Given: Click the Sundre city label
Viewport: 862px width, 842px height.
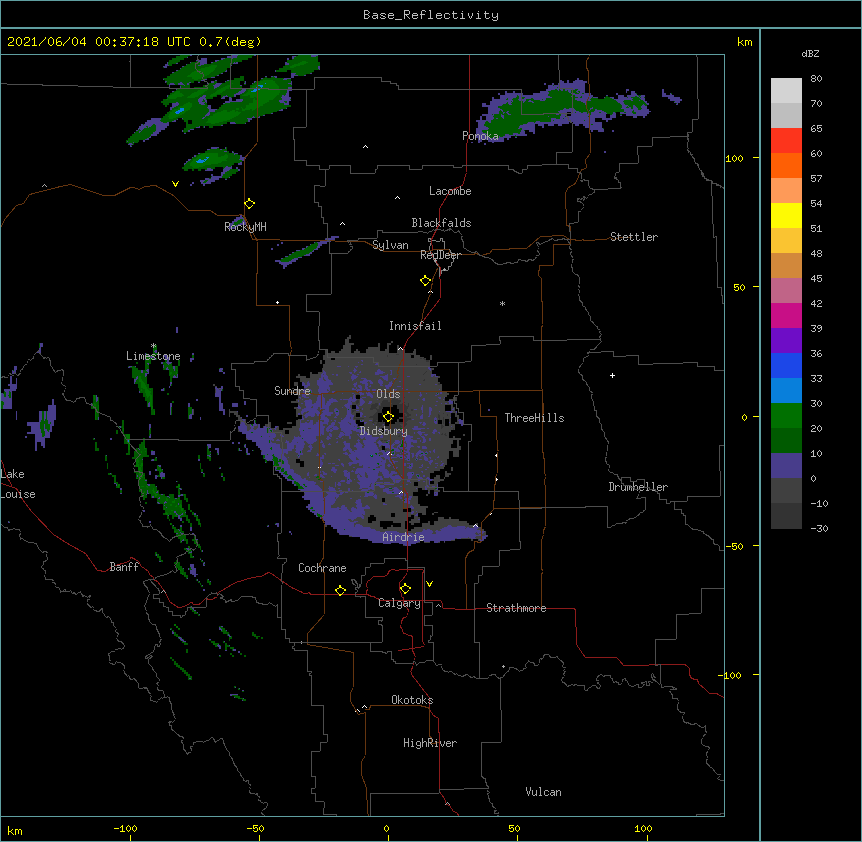Looking at the screenshot, I should [292, 391].
